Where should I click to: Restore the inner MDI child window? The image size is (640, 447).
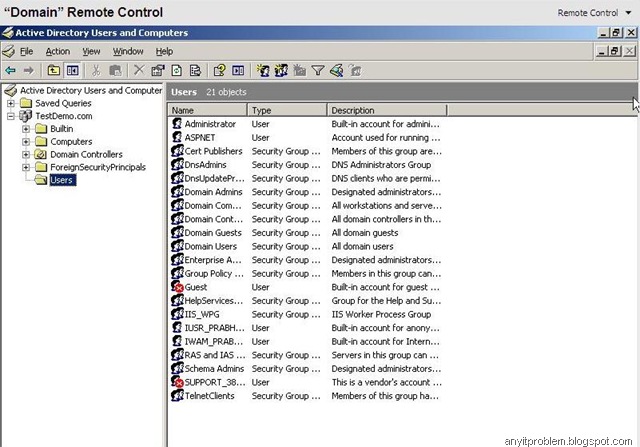(x=615, y=51)
